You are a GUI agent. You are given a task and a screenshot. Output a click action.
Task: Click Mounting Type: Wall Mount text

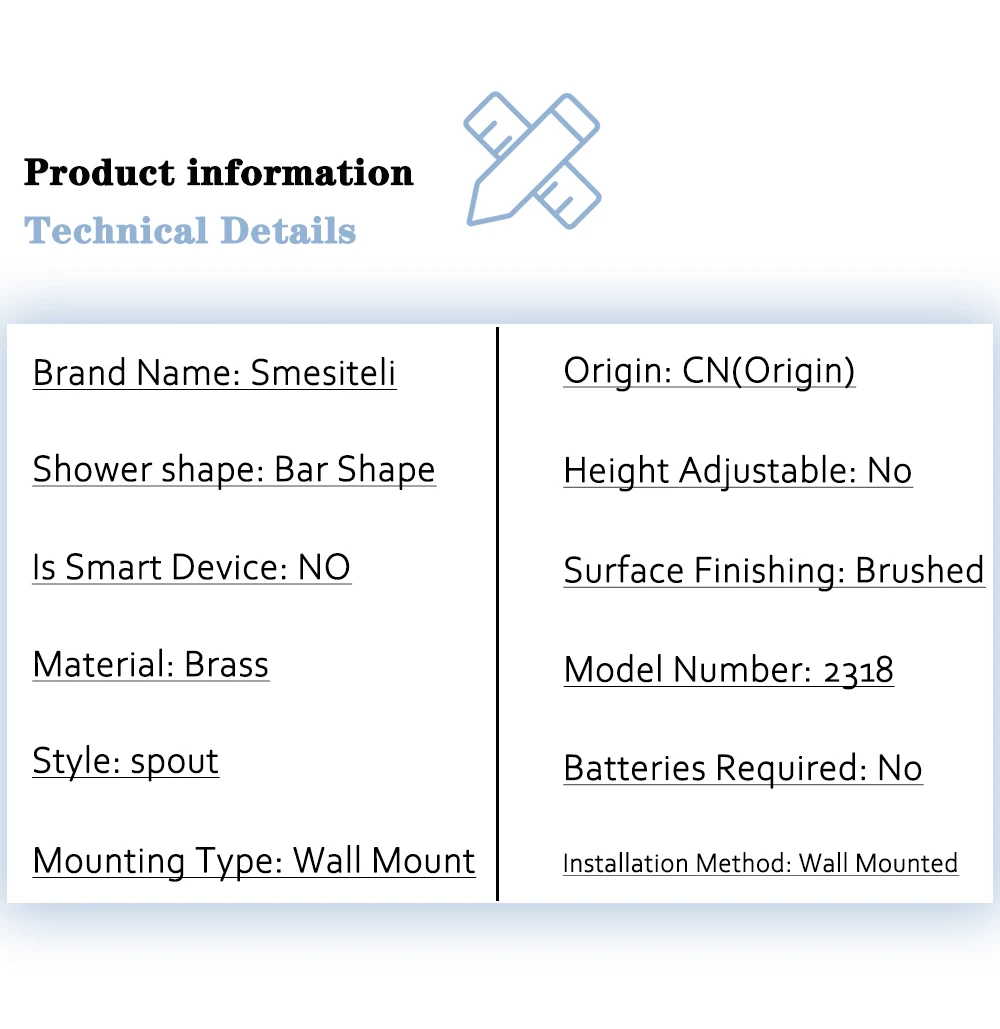pos(254,860)
